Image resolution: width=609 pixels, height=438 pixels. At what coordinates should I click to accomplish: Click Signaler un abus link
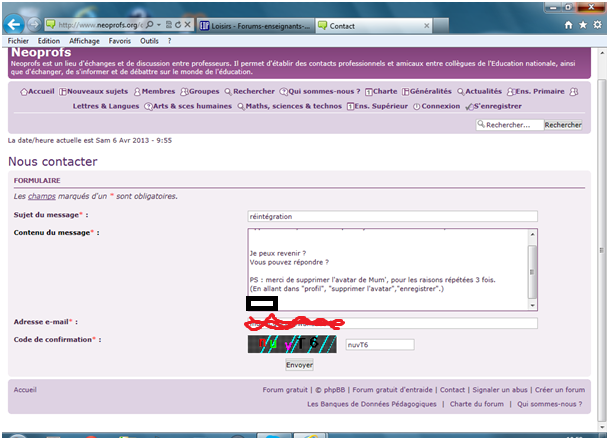[x=500, y=389]
